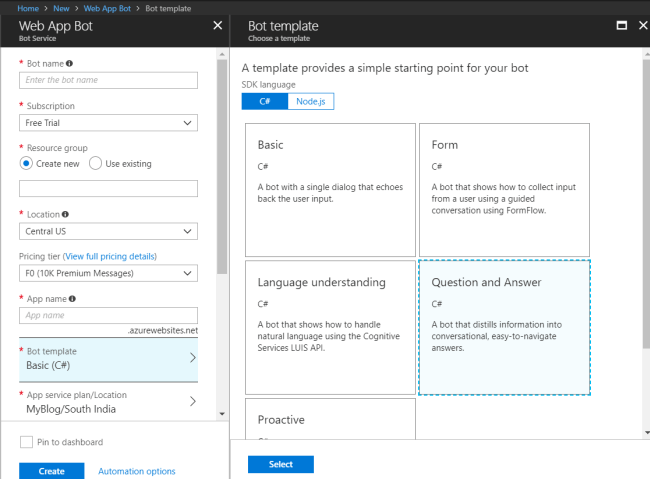Check Pin to dashboard

(26, 442)
